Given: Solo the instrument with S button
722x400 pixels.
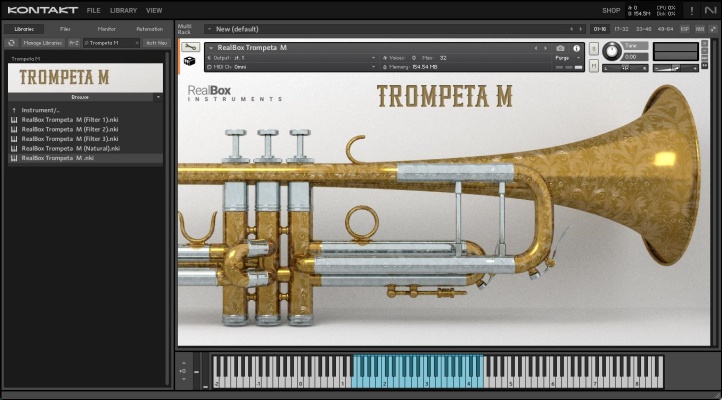Looking at the screenshot, I should [594, 49].
